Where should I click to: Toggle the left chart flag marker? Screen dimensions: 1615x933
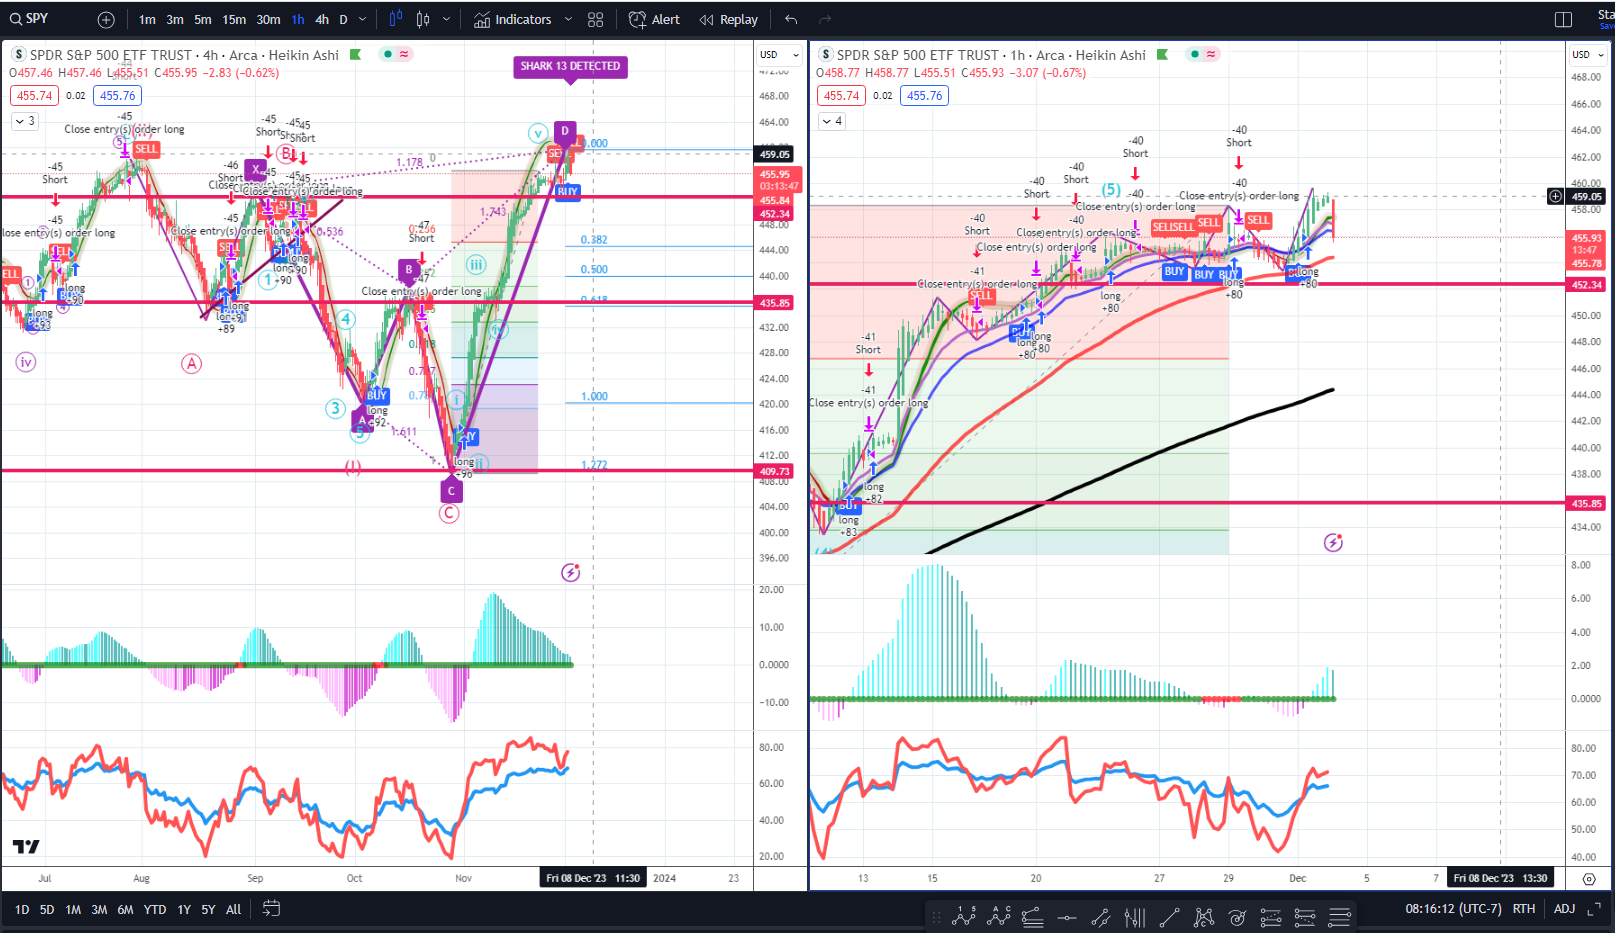tap(355, 54)
